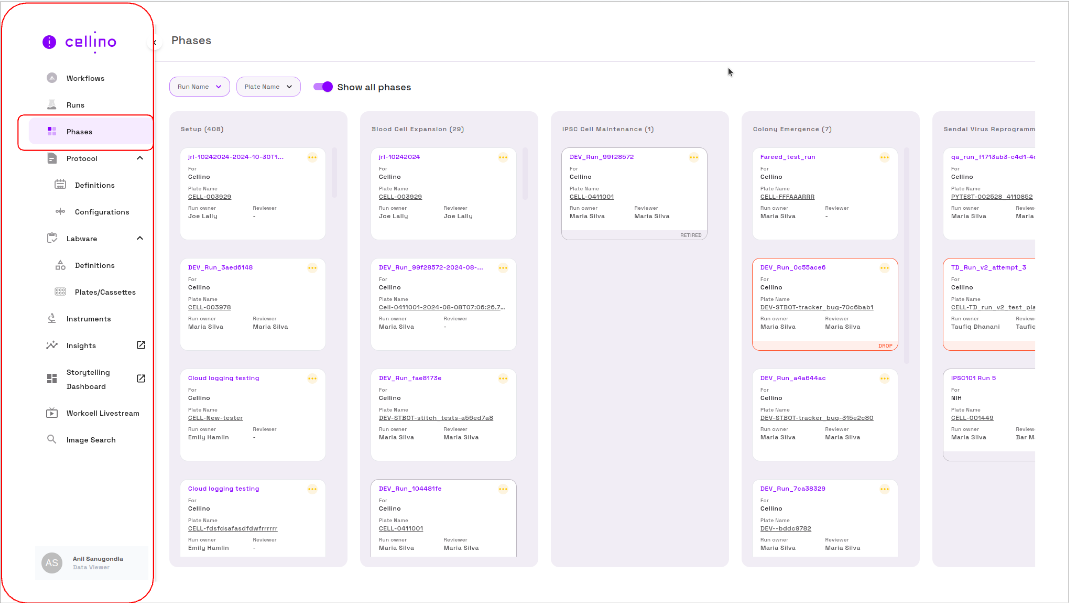Screen dimensions: 1069x603
Task: Open Configurations under Protocol
Action: pos(101,212)
